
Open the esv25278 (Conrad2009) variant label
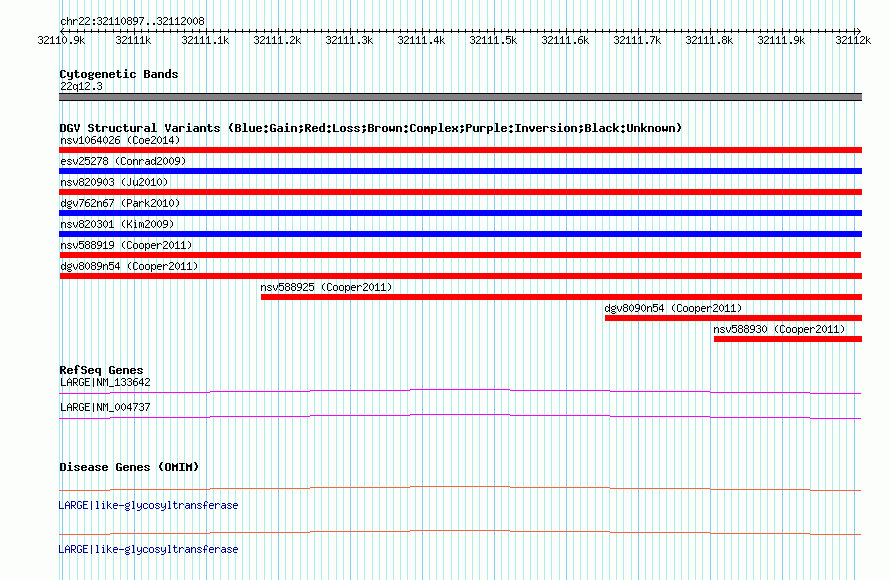(123, 161)
